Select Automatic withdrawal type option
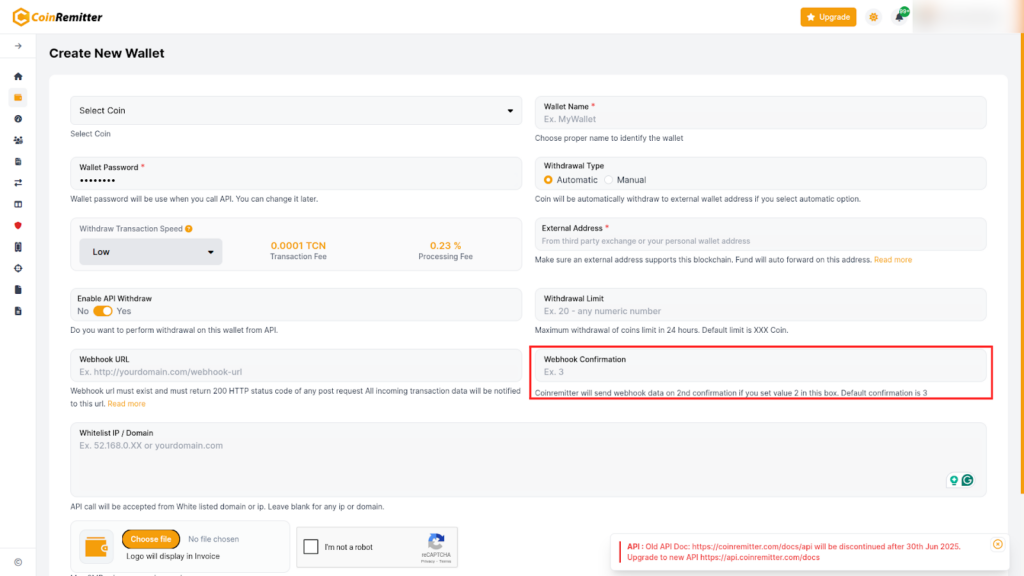Image resolution: width=1024 pixels, height=576 pixels. (548, 180)
